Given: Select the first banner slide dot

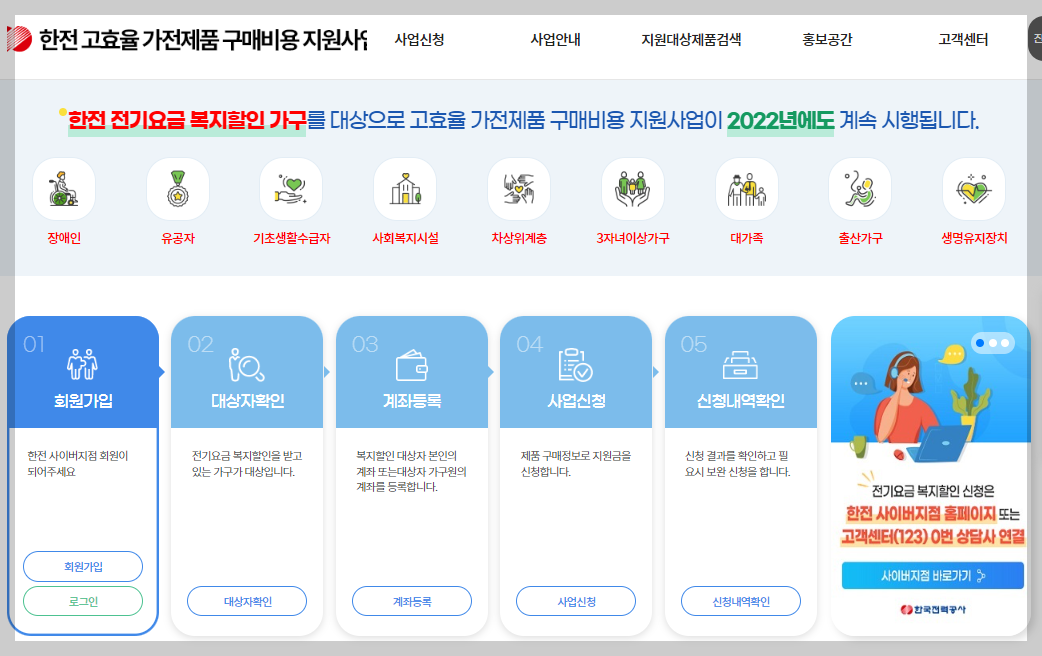Looking at the screenshot, I should coord(980,343).
